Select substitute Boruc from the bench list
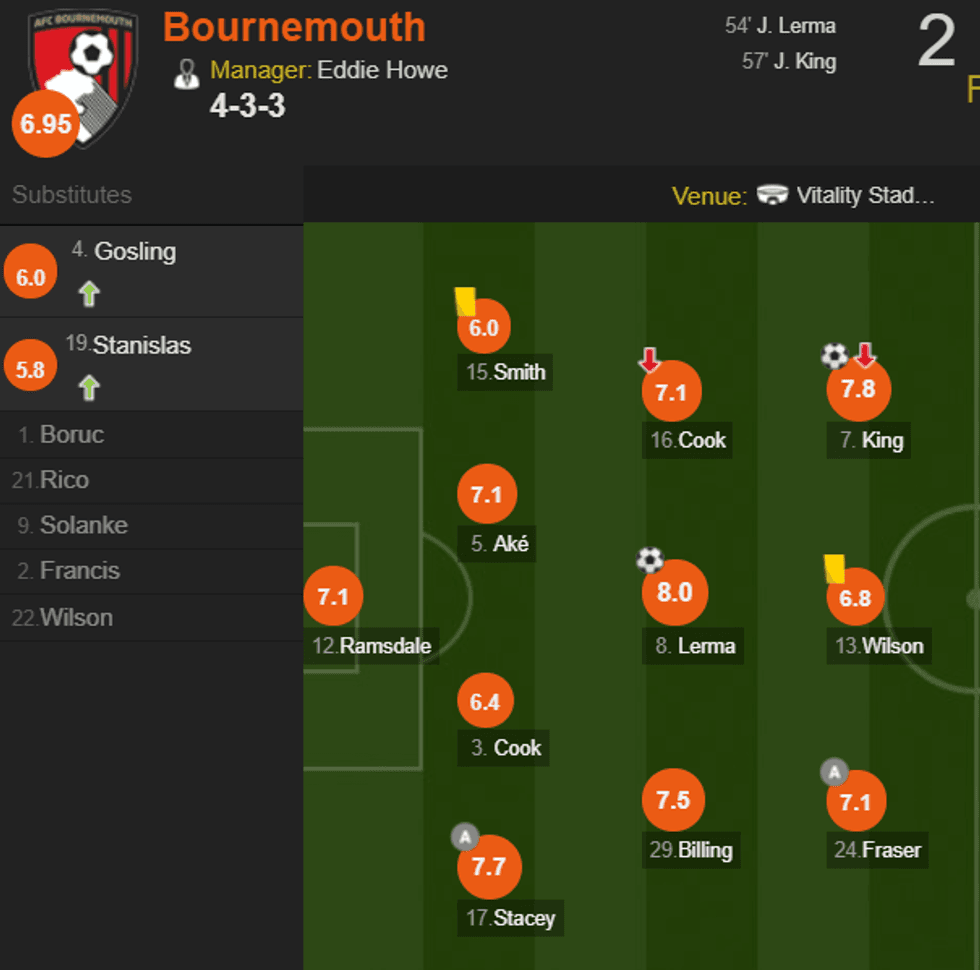980x970 pixels. 71,435
